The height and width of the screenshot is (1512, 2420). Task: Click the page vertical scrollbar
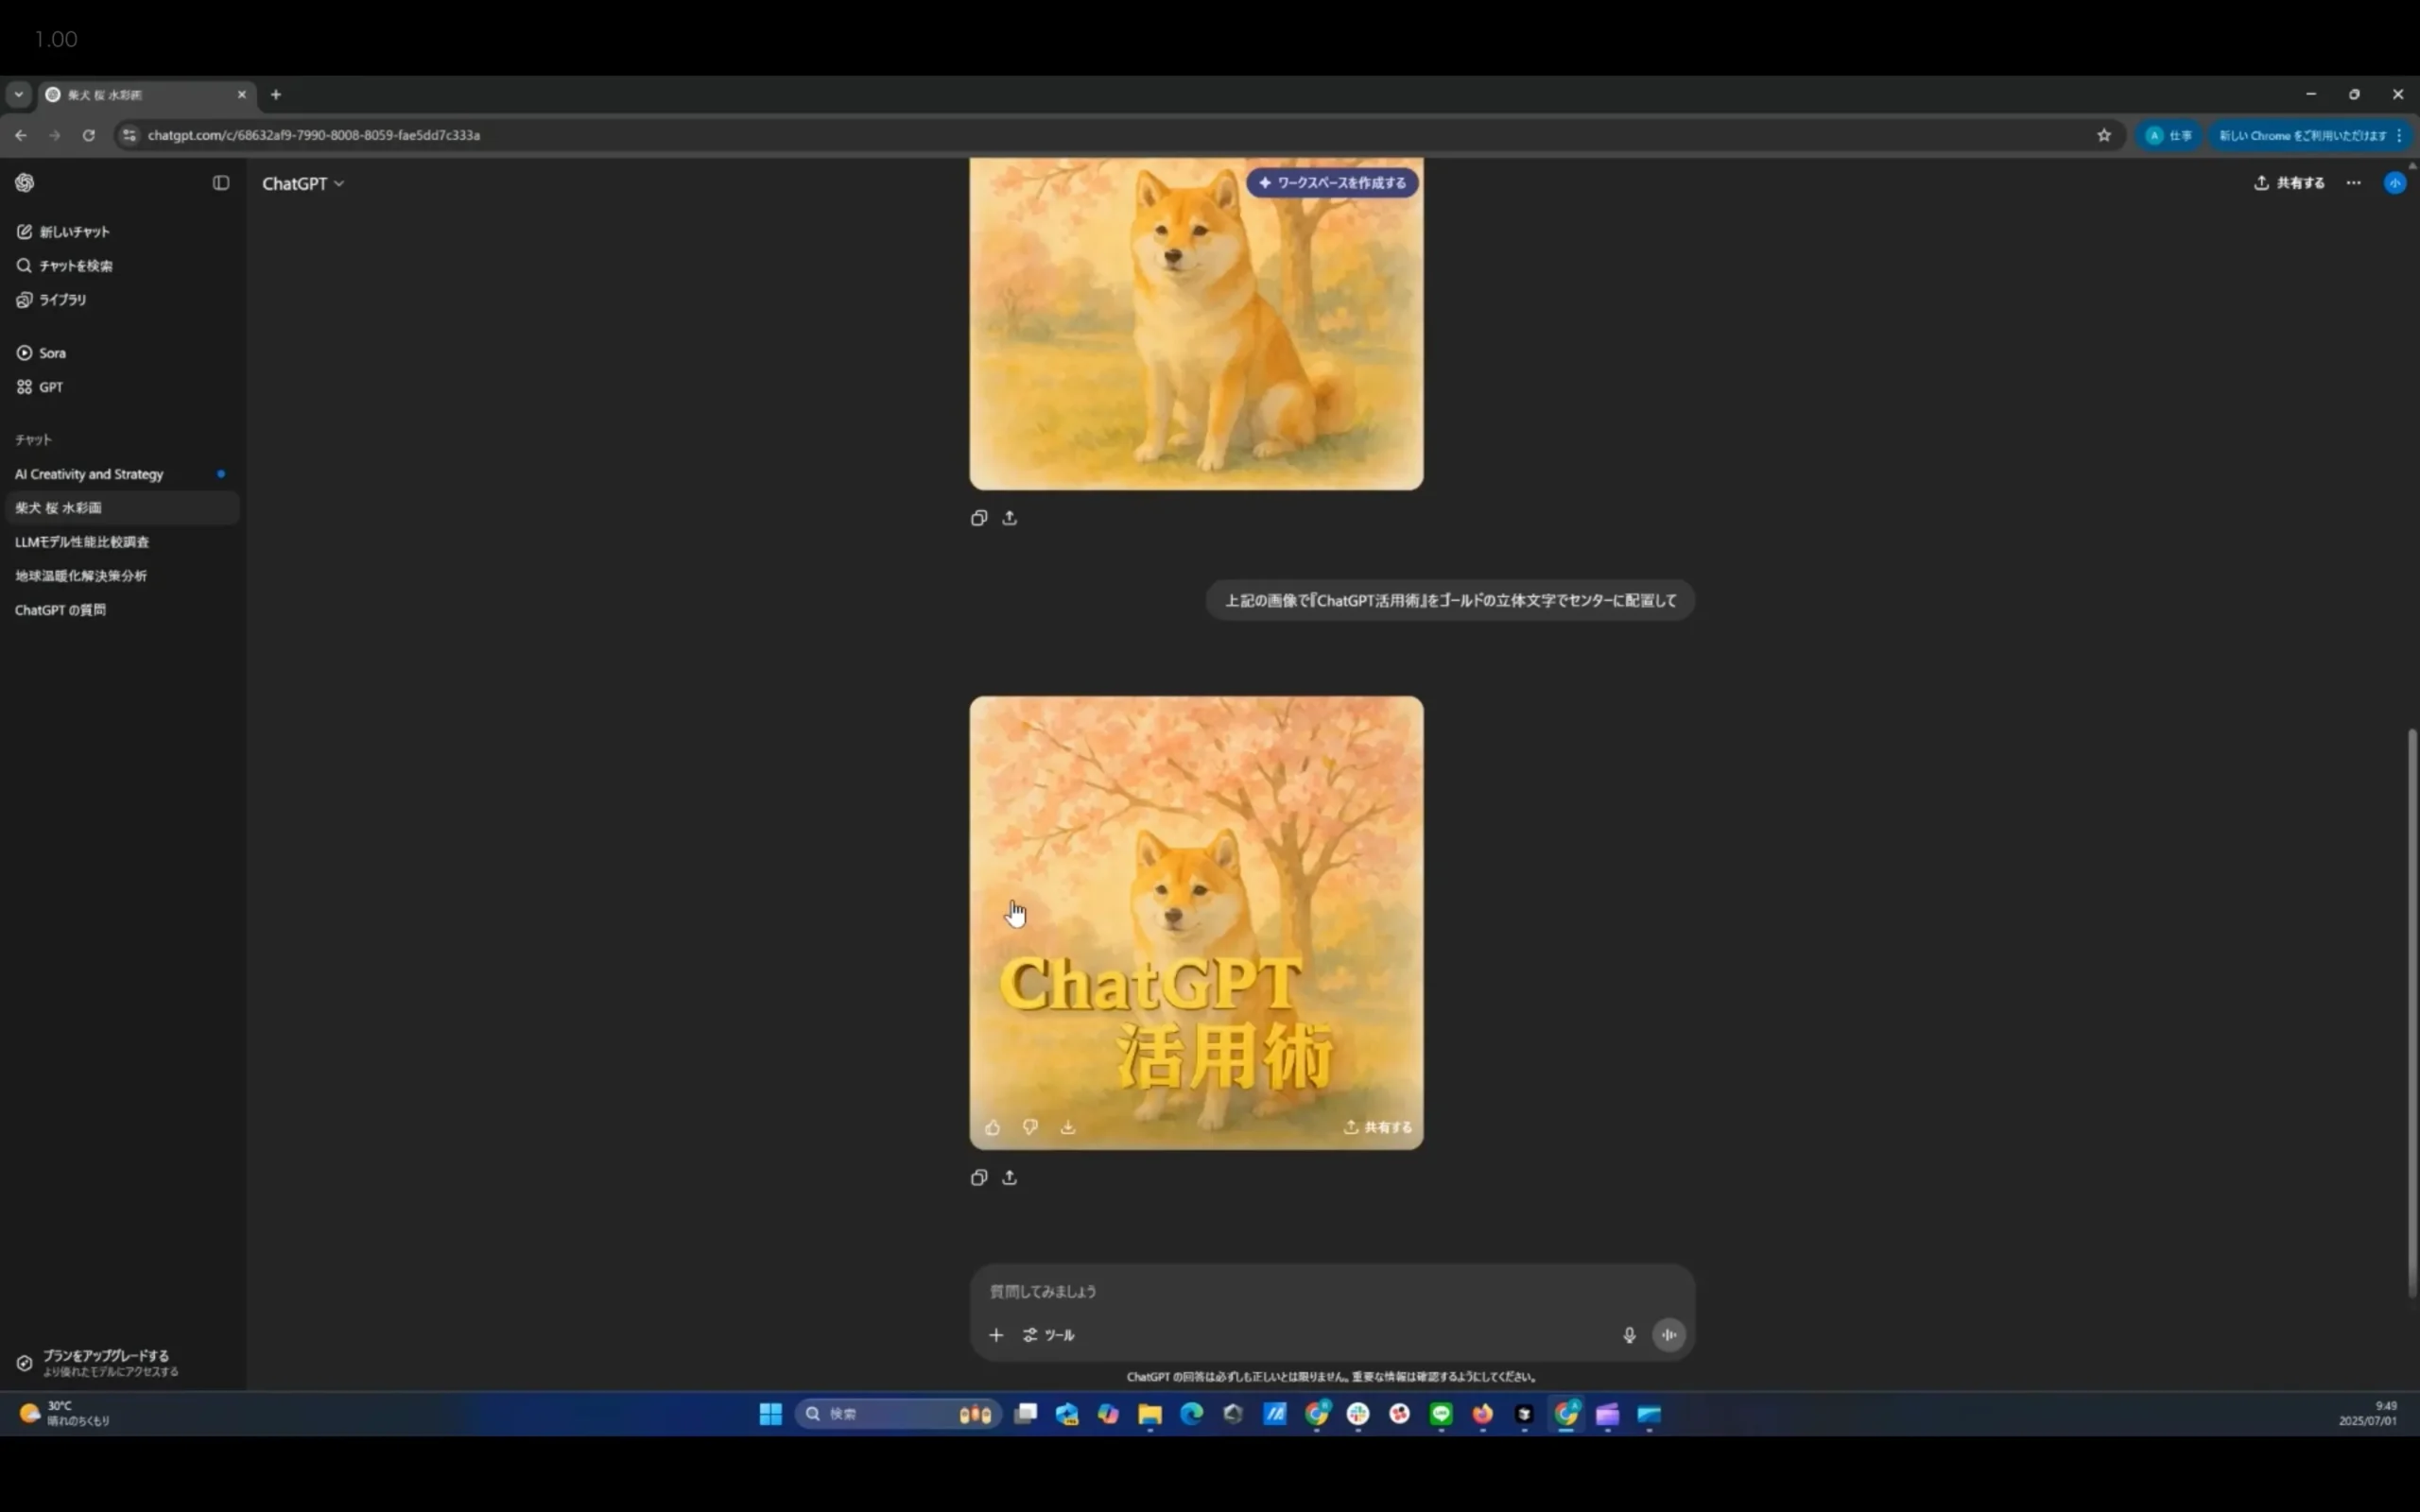tap(2411, 1010)
